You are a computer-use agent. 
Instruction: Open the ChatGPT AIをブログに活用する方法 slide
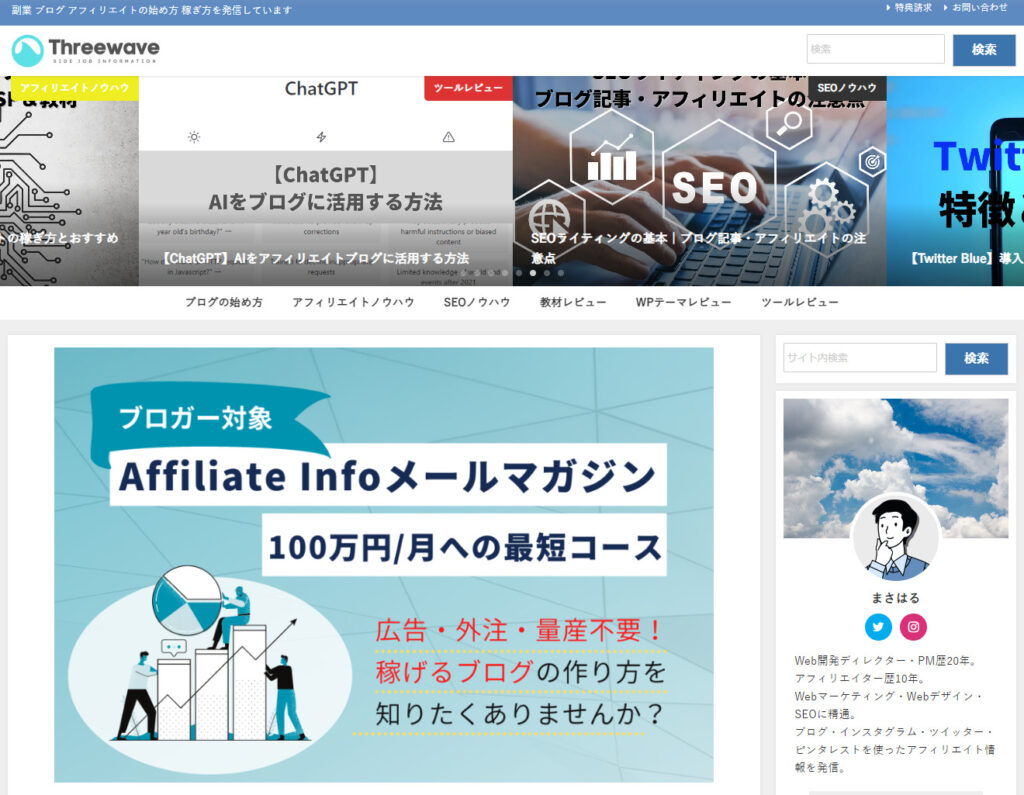click(x=325, y=190)
